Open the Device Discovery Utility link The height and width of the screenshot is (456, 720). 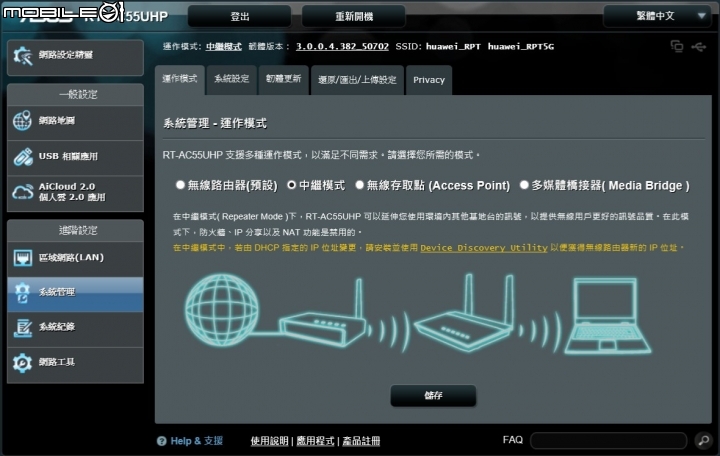pos(484,248)
